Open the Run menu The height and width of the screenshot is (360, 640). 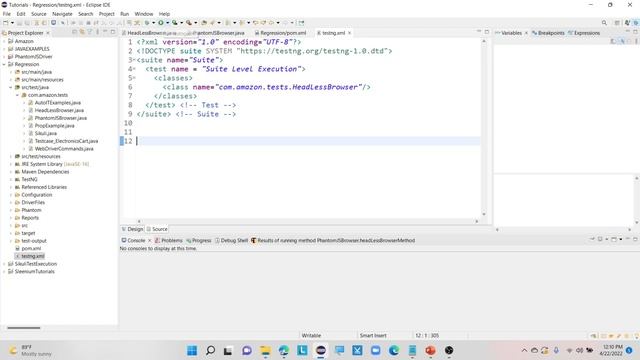124,14
